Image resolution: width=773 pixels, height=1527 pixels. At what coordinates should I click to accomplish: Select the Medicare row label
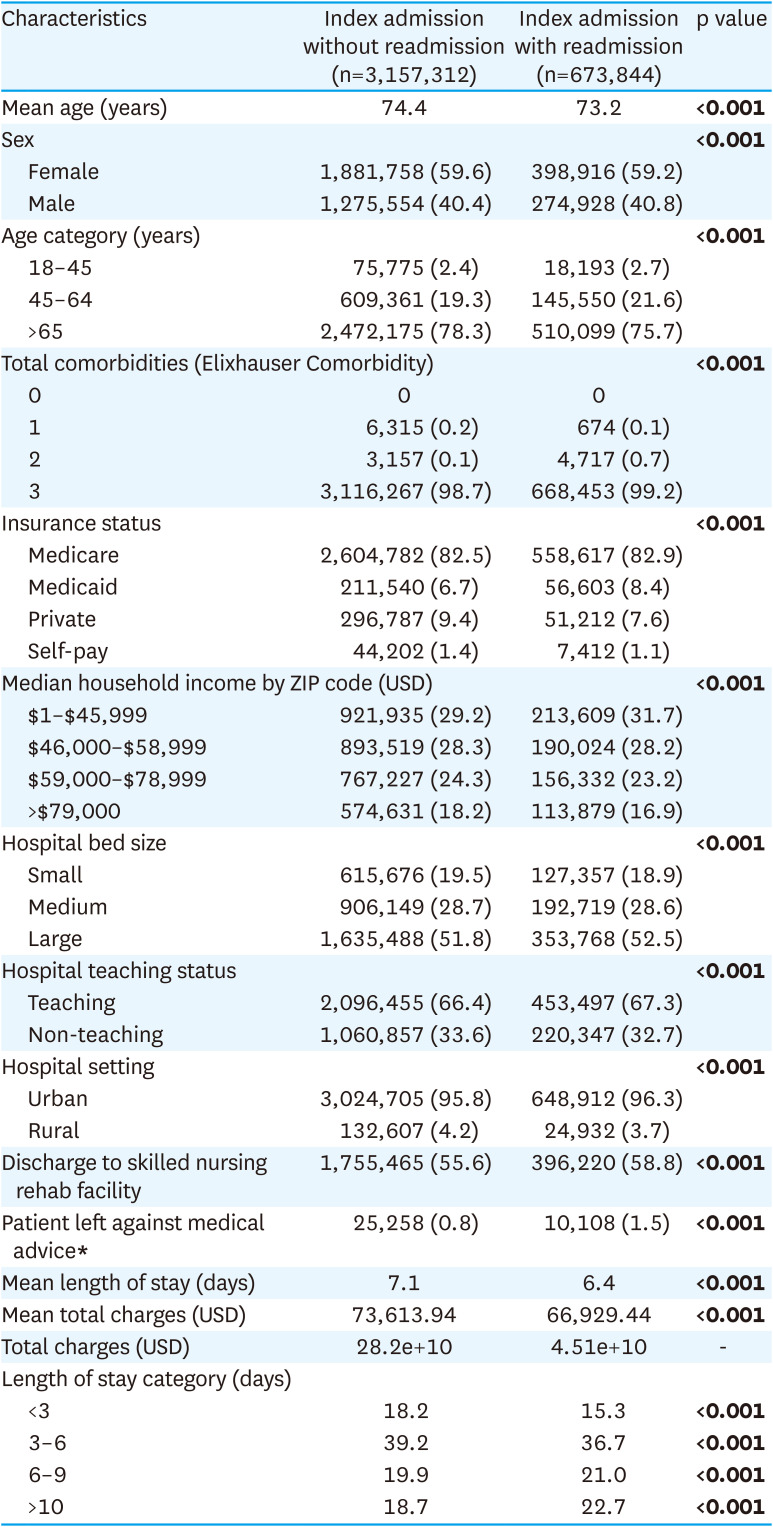(68, 555)
